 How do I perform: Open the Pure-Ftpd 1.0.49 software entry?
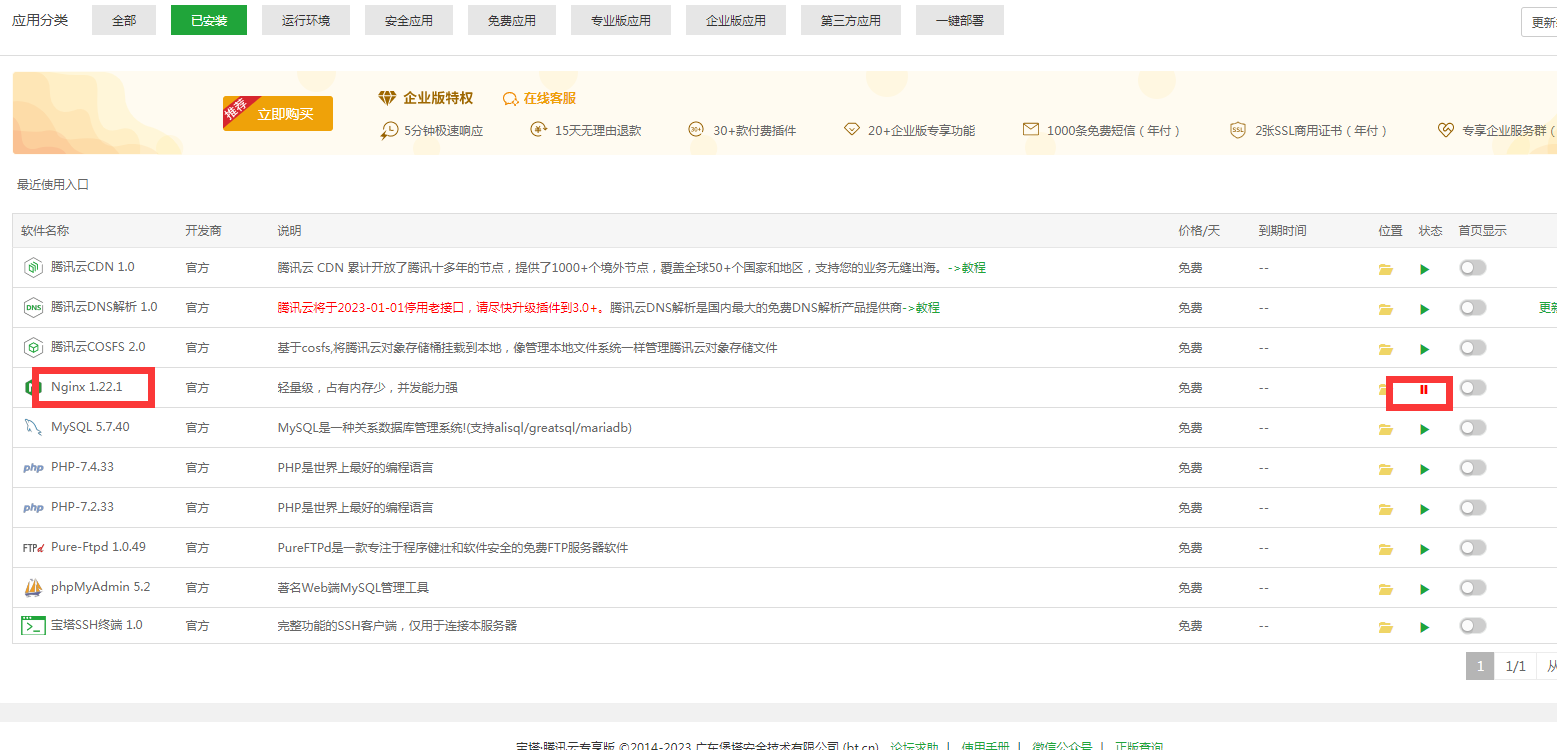pos(98,547)
